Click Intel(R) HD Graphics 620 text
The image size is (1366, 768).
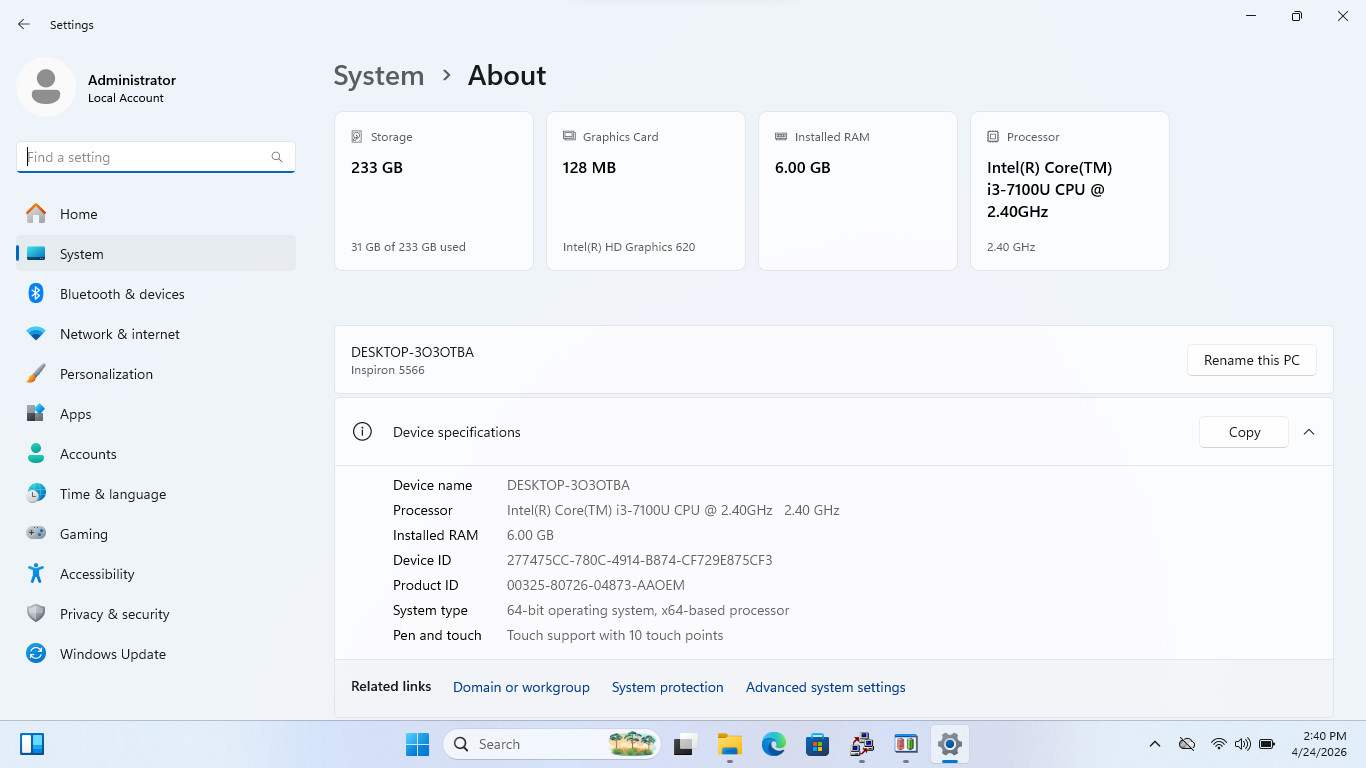coord(629,247)
